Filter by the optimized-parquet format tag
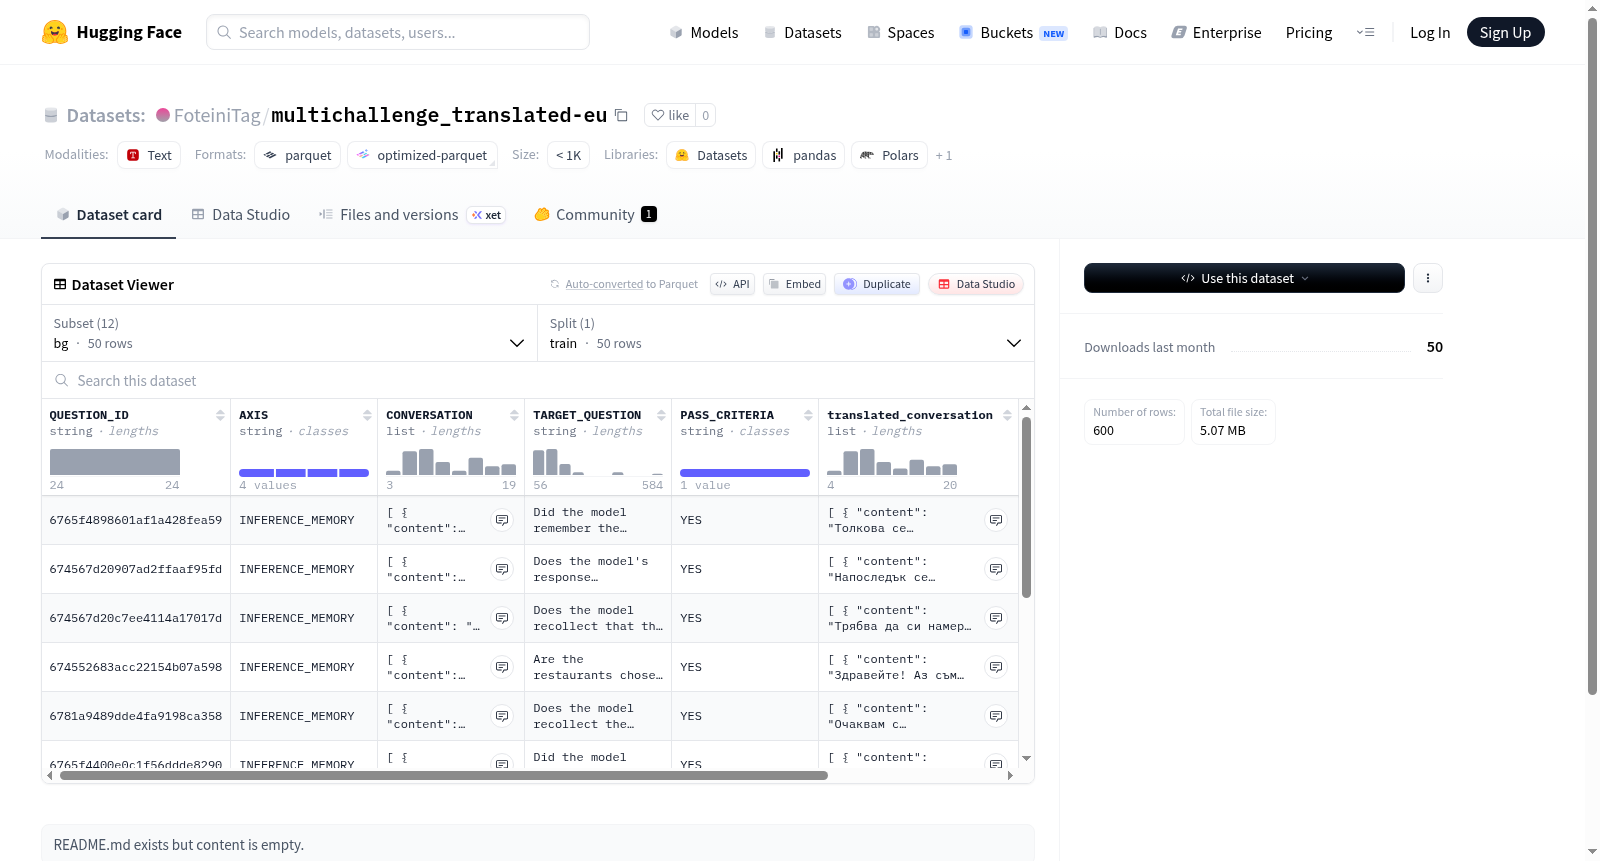Image resolution: width=1600 pixels, height=861 pixels. click(x=422, y=155)
